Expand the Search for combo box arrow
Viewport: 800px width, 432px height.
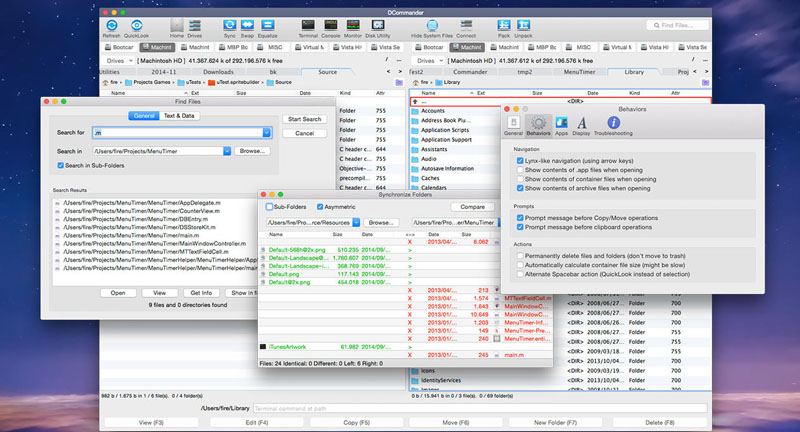pyautogui.click(x=267, y=132)
